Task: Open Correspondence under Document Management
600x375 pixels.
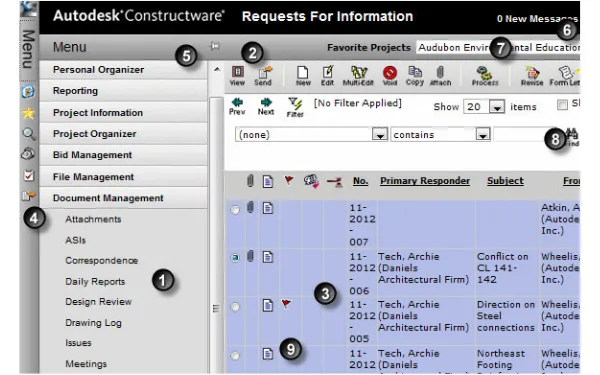Action: [101, 261]
